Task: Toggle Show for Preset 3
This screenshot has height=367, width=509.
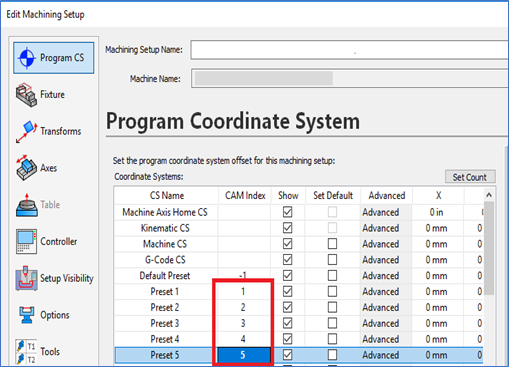Action: tap(287, 323)
